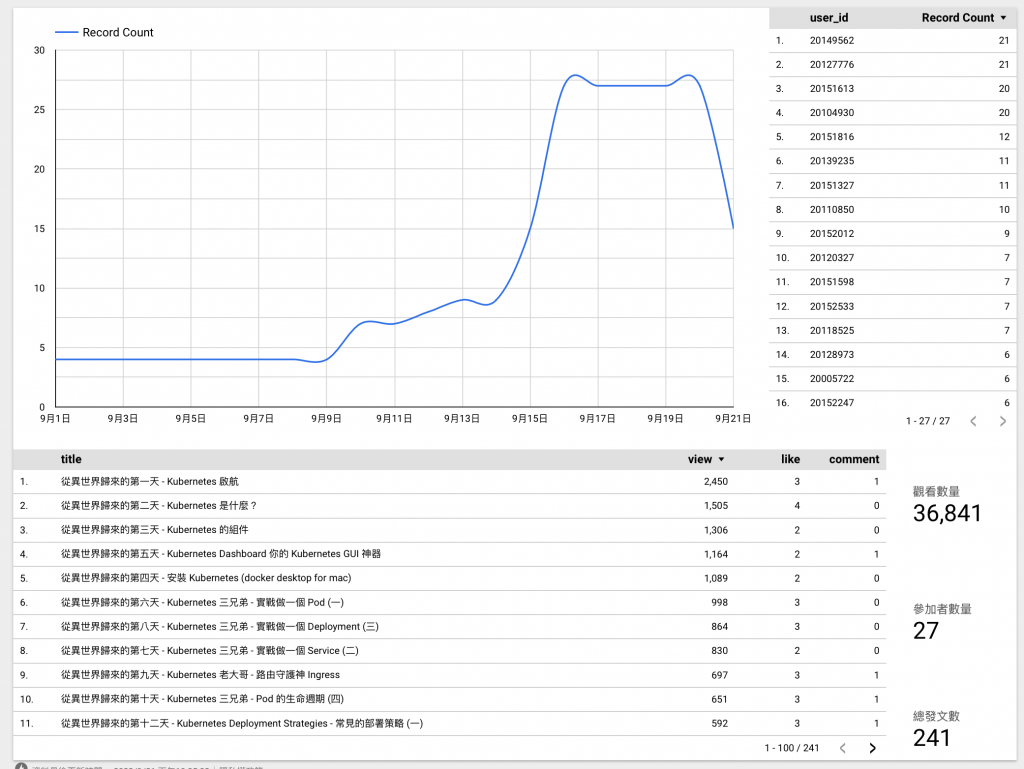Click the 9月21日 x-axis label
This screenshot has height=769, width=1024.
733,418
